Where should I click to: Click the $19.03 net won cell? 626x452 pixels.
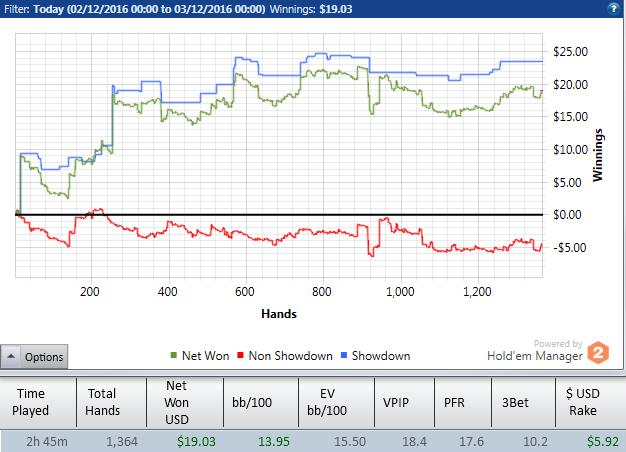[196, 442]
